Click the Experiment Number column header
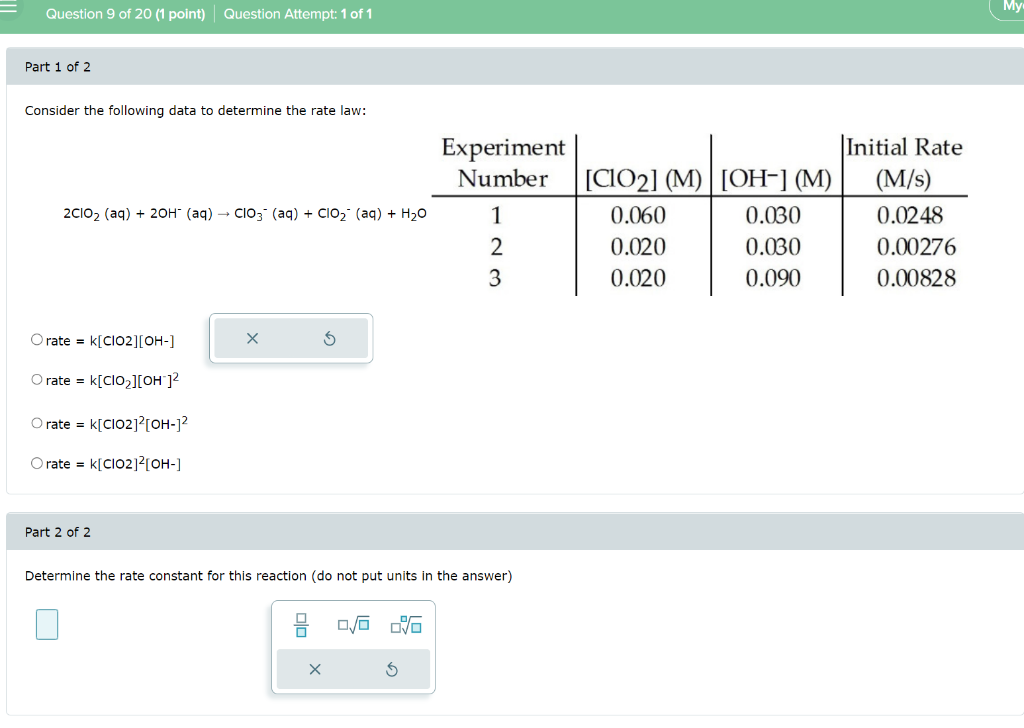 click(x=503, y=163)
